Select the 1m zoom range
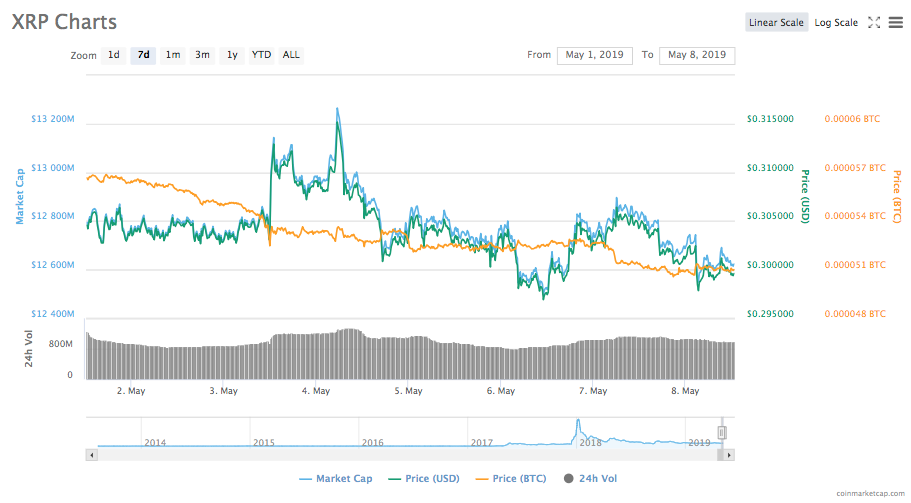Image resolution: width=911 pixels, height=503 pixels. click(x=173, y=55)
